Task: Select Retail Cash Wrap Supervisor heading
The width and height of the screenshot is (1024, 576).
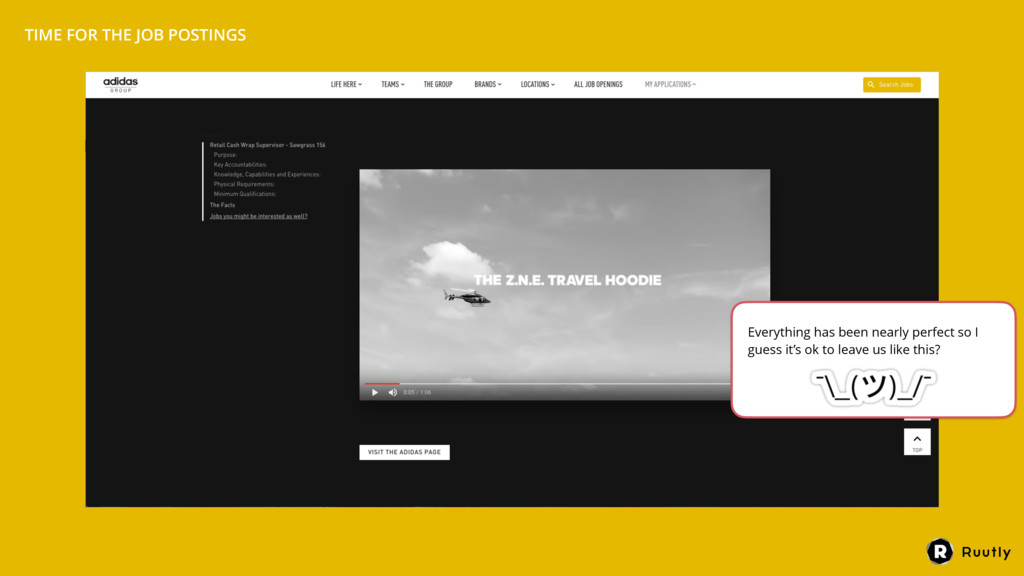Action: click(x=267, y=145)
